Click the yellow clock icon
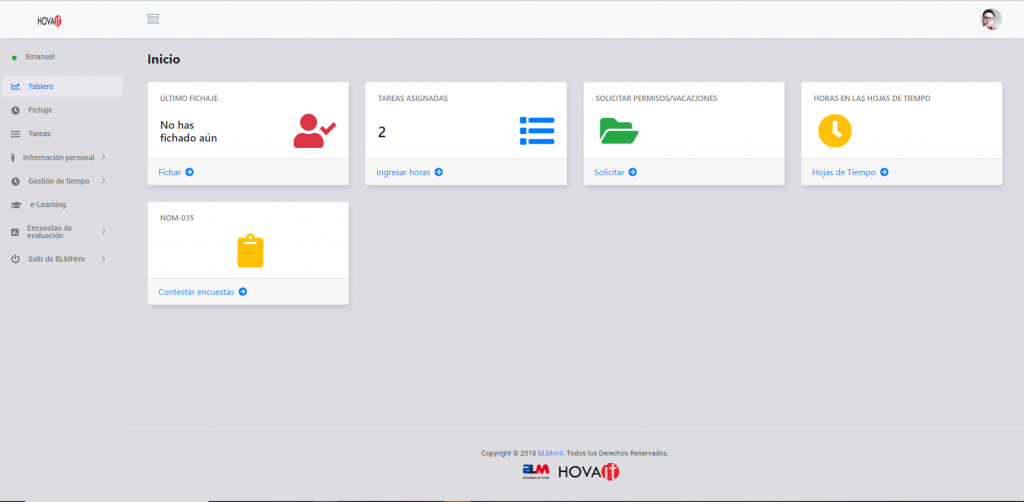This screenshot has width=1024, height=502. click(x=834, y=131)
